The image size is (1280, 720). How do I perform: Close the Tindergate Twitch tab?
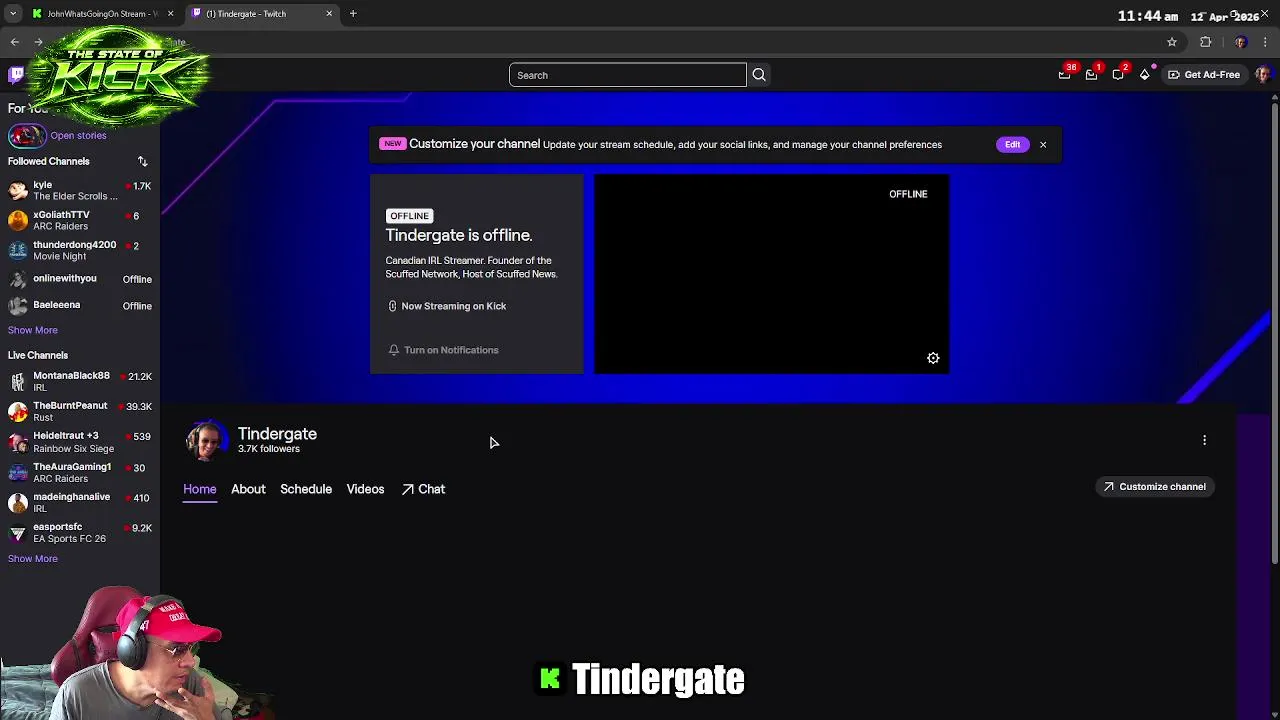point(329,13)
